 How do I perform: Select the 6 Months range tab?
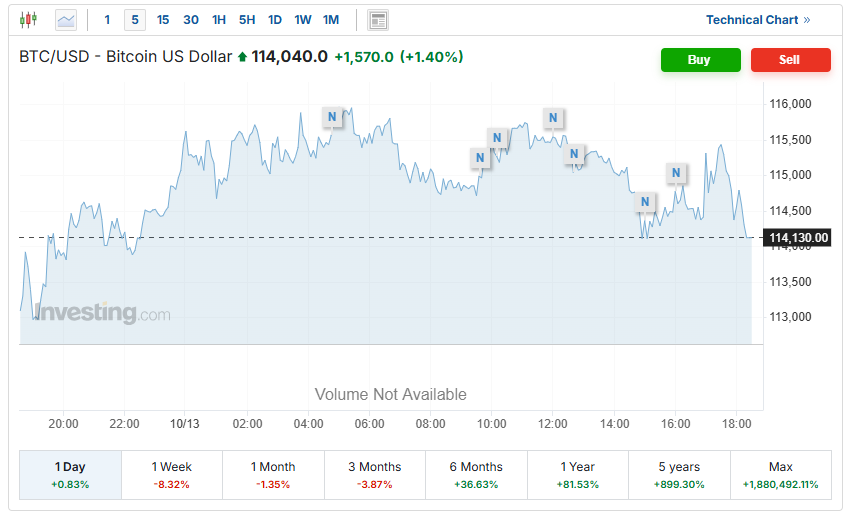point(476,475)
